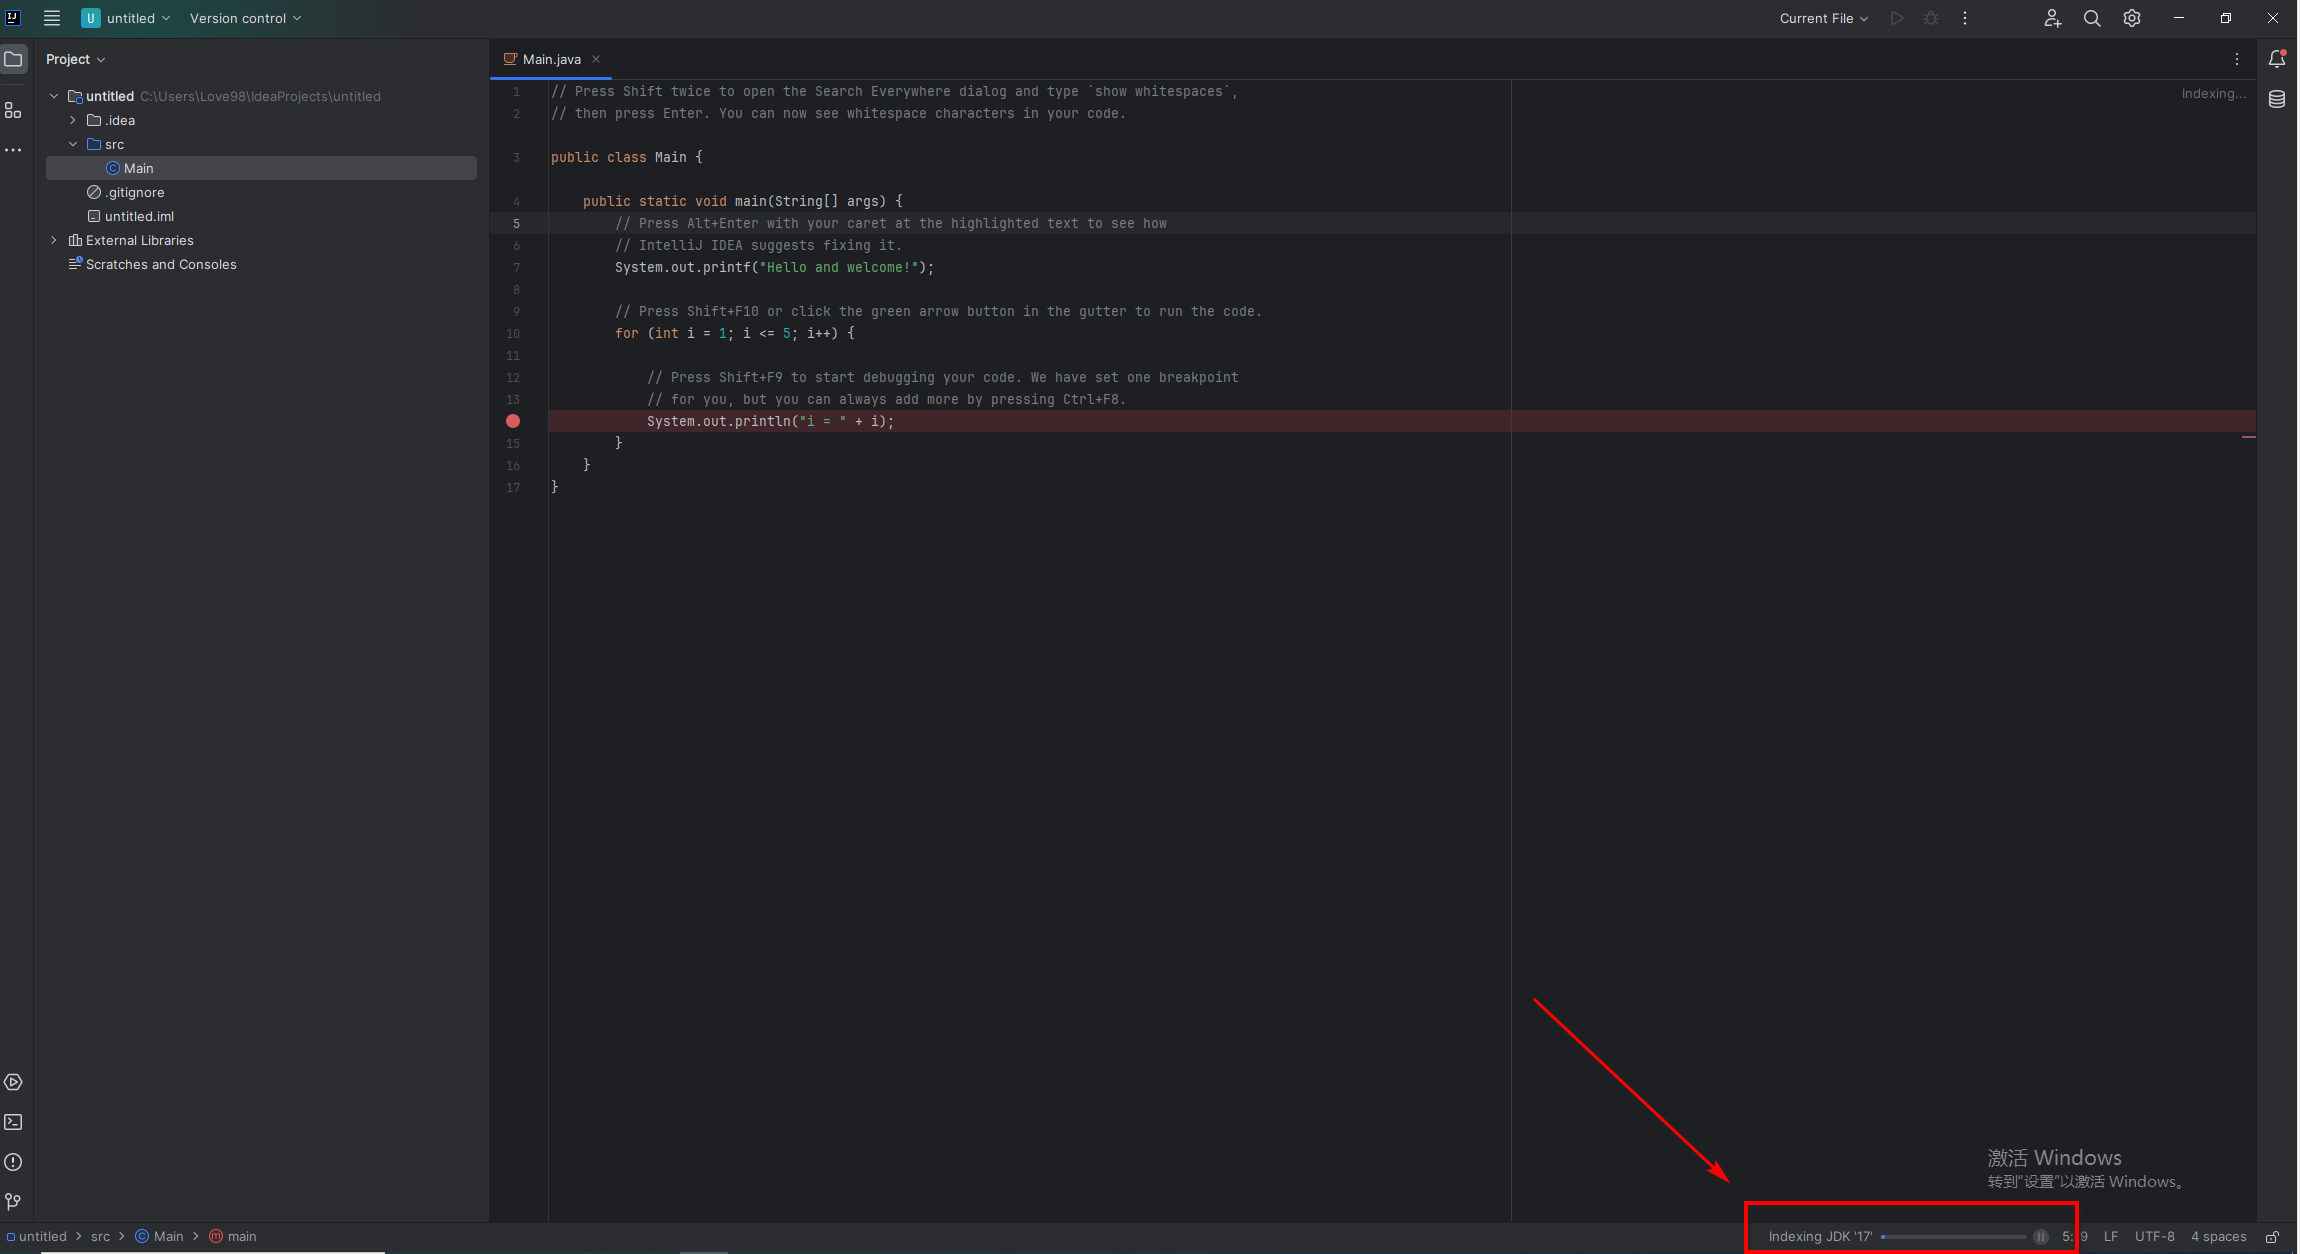Click the 4 spaces indent setting

pyautogui.click(x=2218, y=1237)
